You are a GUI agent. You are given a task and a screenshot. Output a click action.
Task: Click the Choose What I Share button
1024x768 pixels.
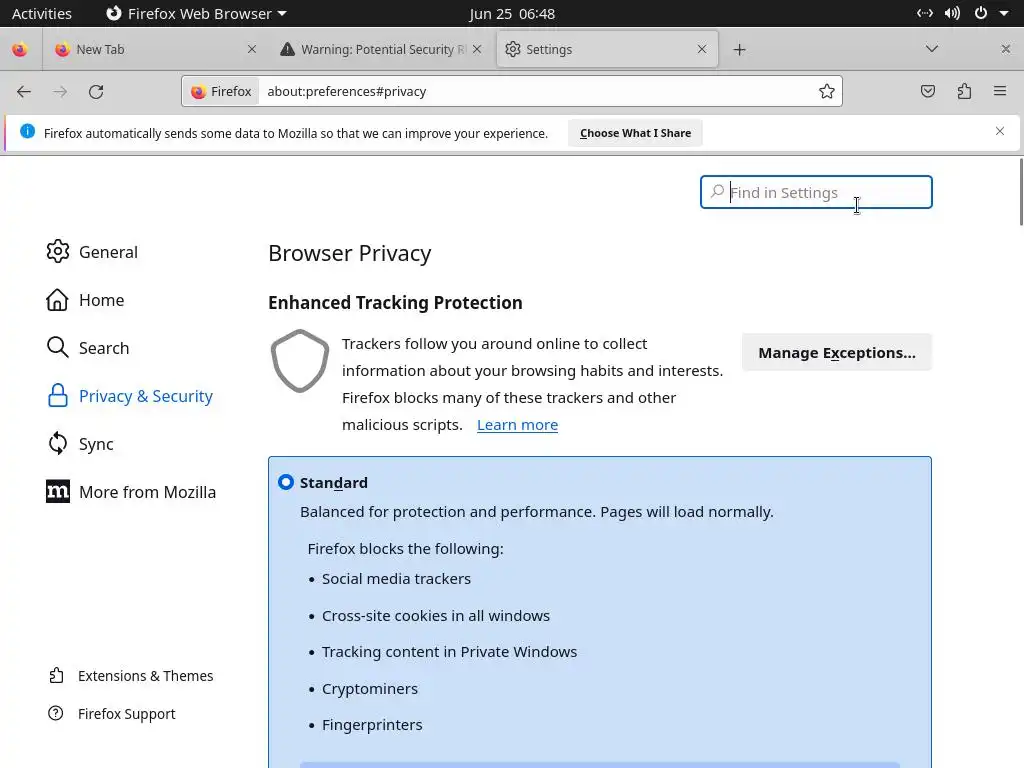[x=635, y=133]
